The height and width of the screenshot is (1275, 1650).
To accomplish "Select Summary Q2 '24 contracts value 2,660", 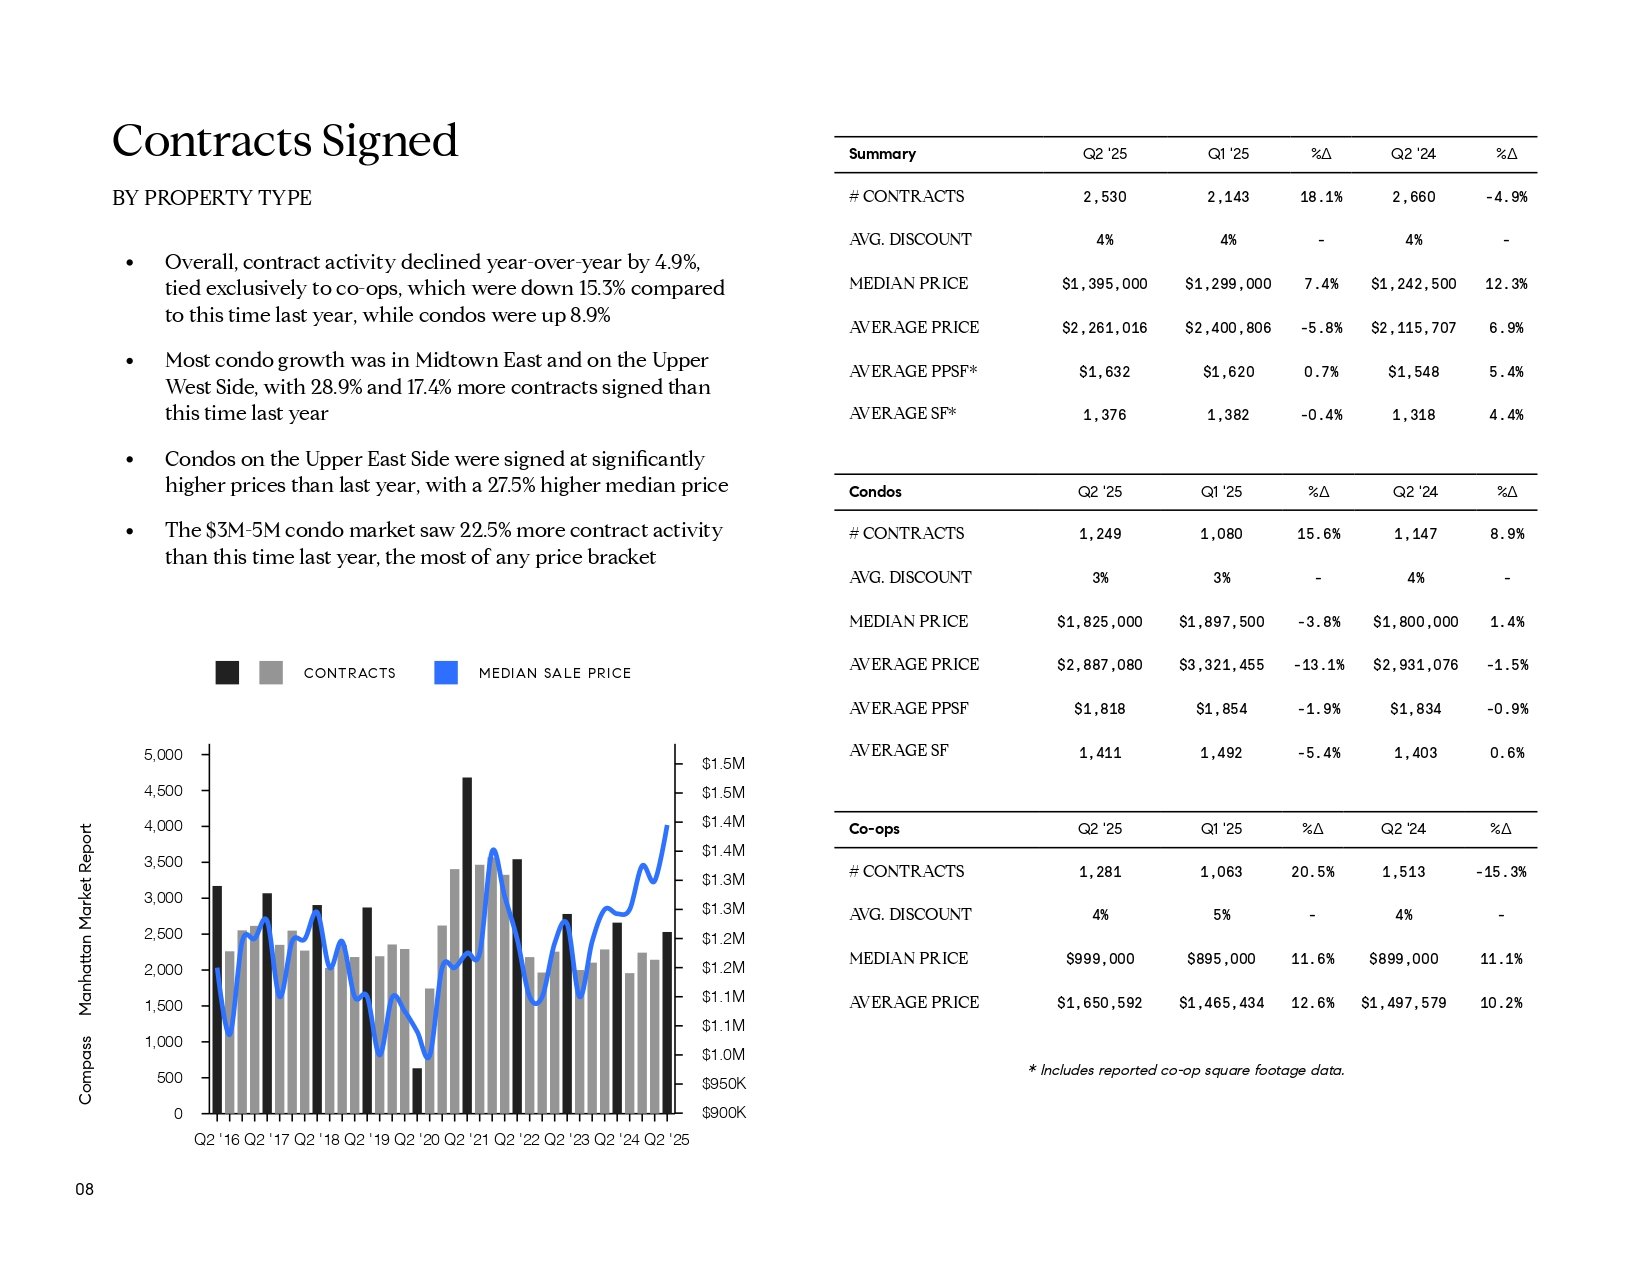I will [x=1414, y=197].
